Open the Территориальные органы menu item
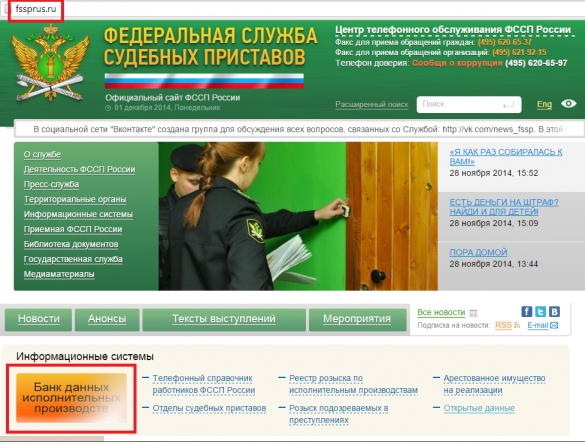Screen dimensions: 585x442 (x=75, y=200)
